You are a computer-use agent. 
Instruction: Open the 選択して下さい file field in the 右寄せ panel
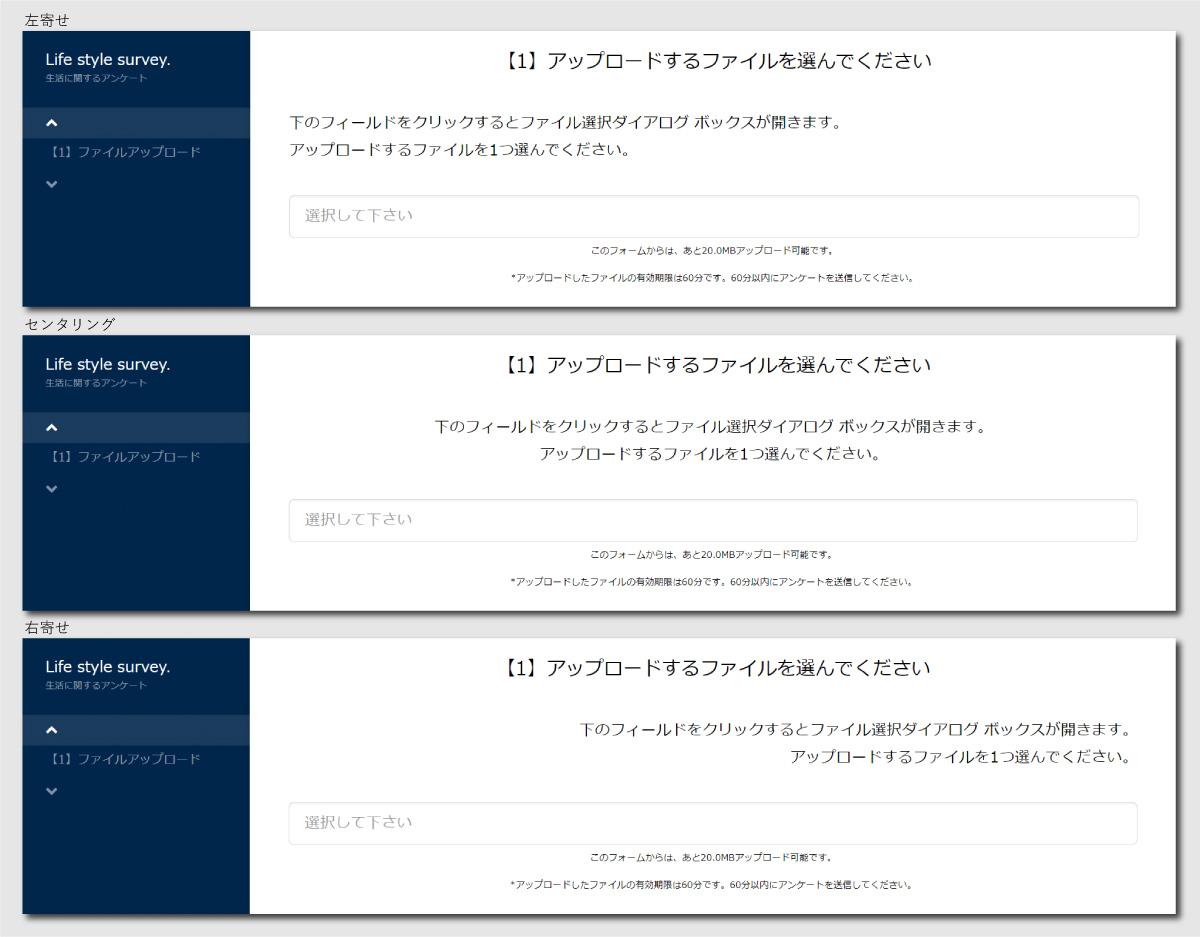point(713,823)
